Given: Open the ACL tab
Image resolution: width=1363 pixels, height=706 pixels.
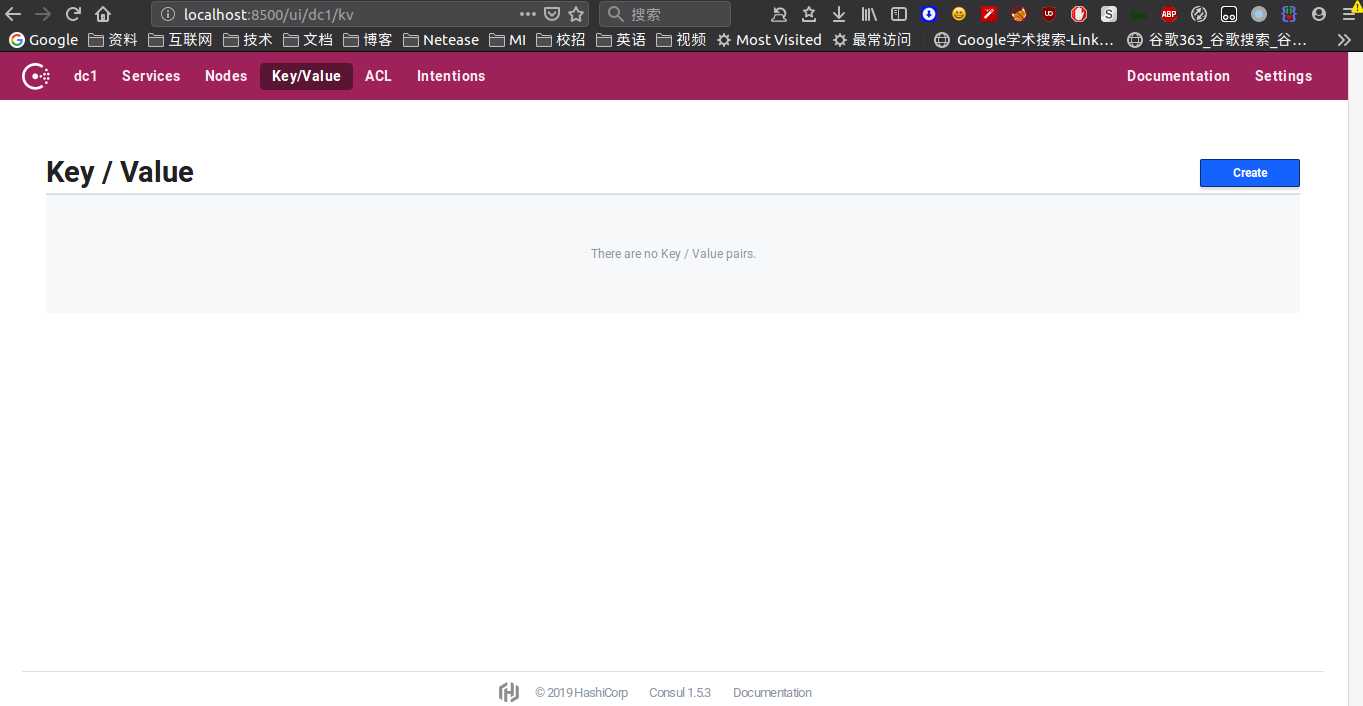Looking at the screenshot, I should click(x=378, y=76).
